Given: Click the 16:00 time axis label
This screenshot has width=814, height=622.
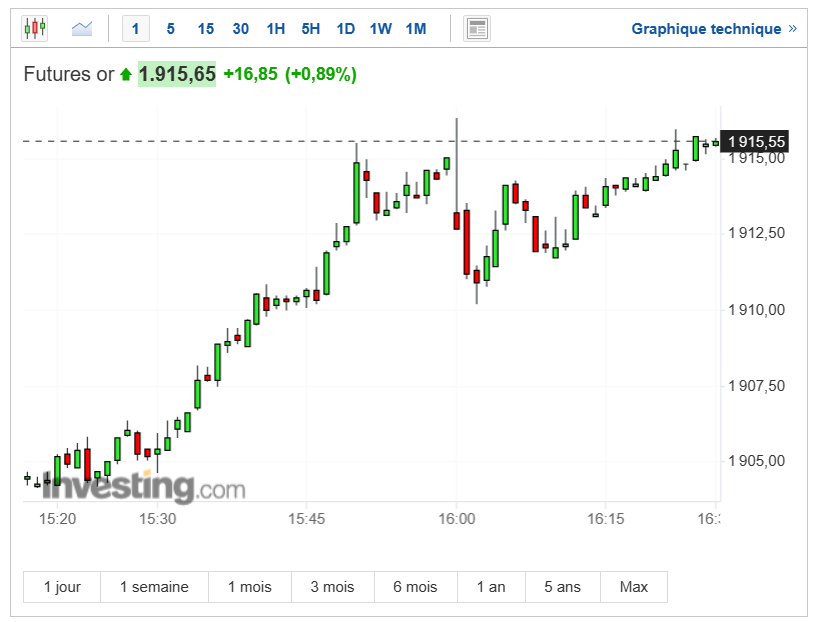Looking at the screenshot, I should click(x=456, y=519).
